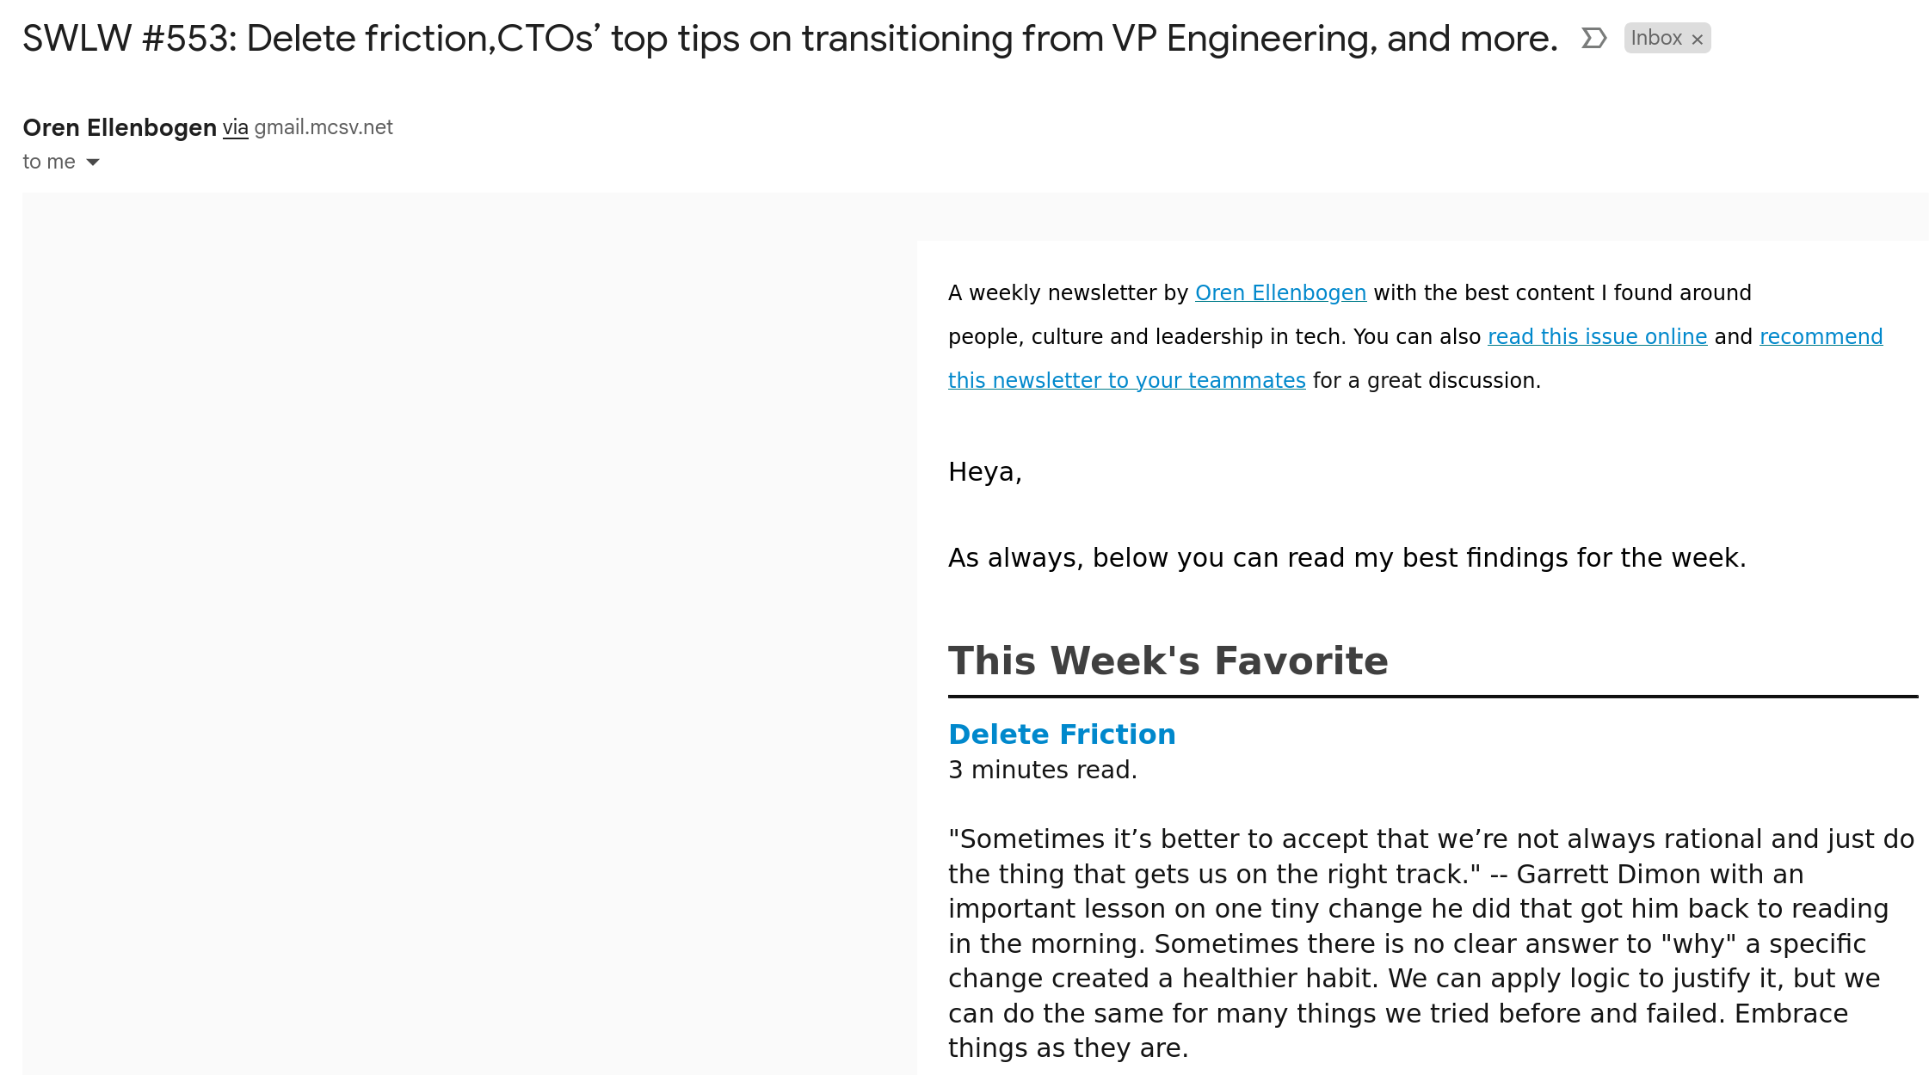This screenshot has height=1075, width=1929.
Task: Click the "Heya," greeting line
Action: [984, 472]
